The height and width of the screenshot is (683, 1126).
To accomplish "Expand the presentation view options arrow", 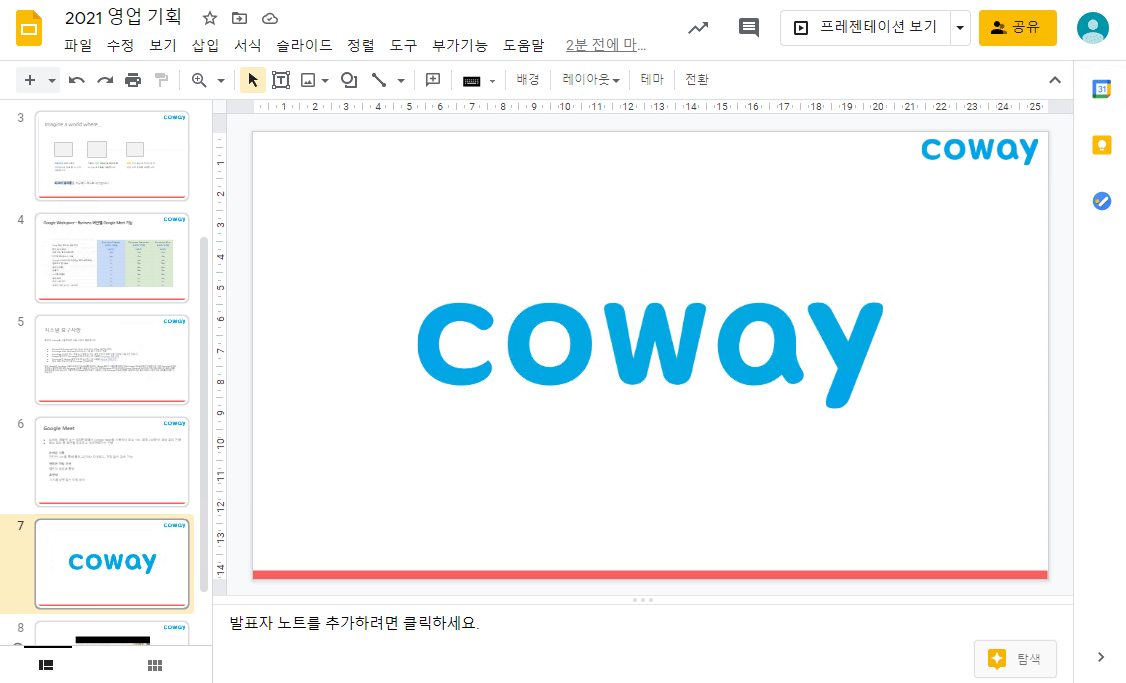I will [960, 28].
